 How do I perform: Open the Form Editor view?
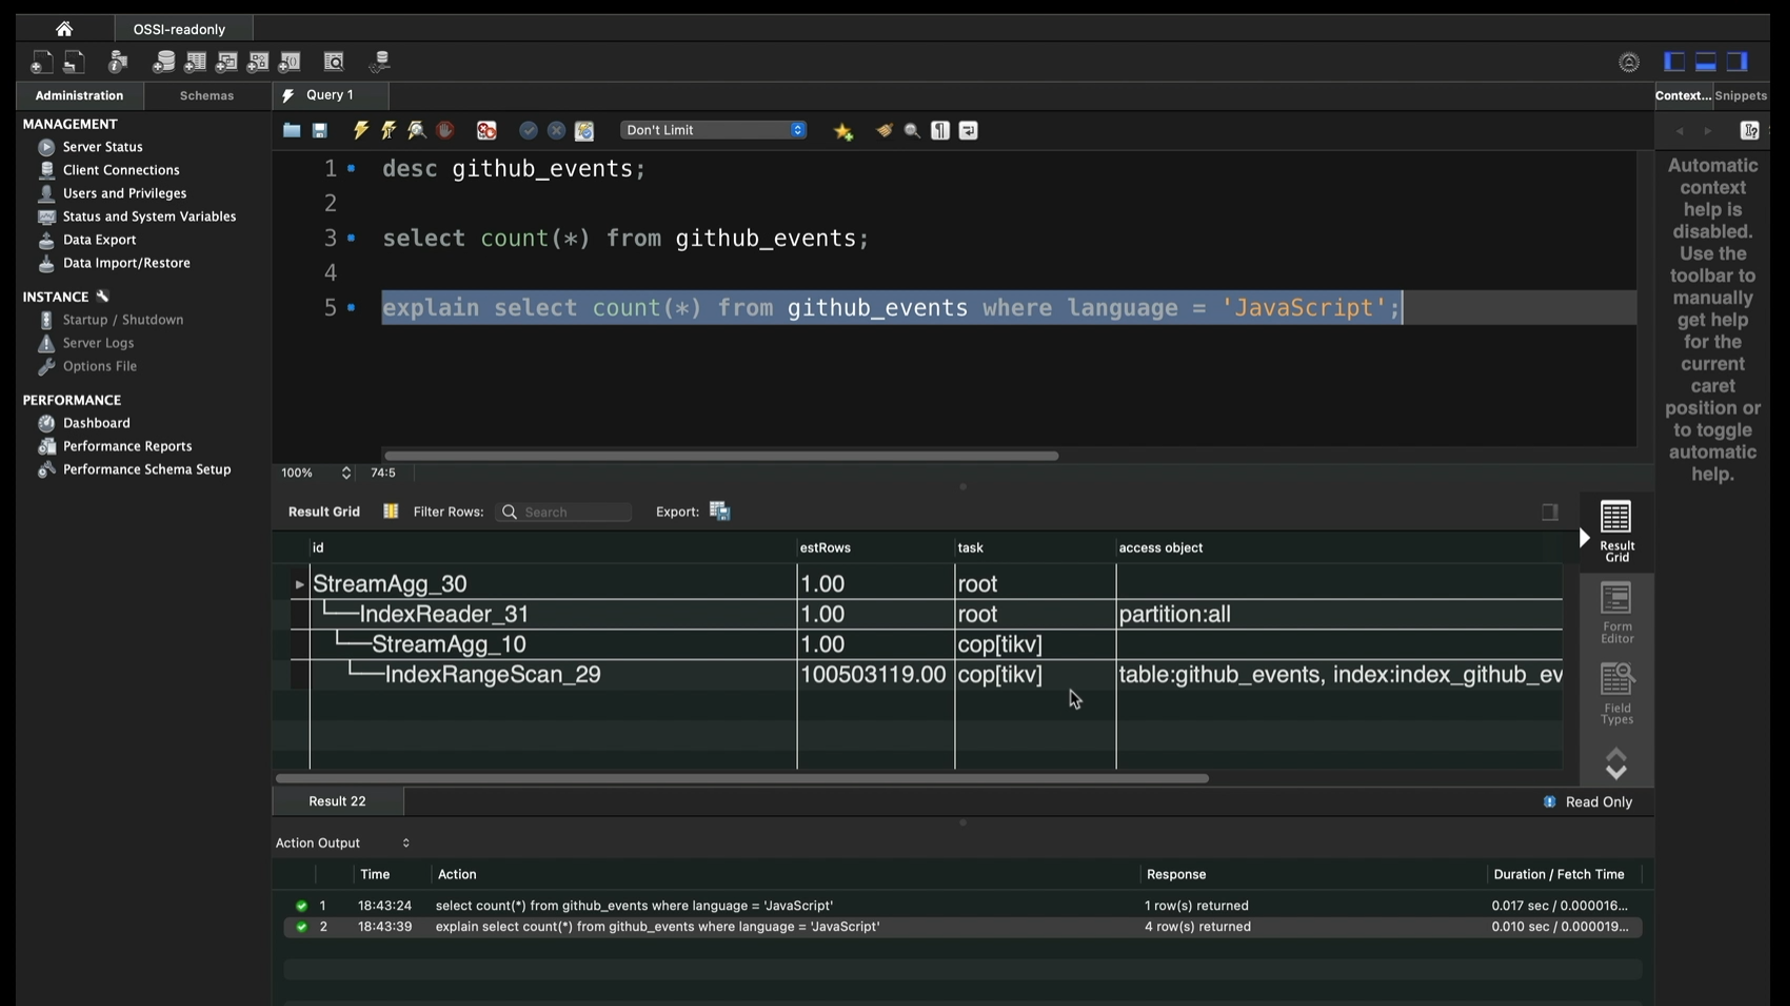pyautogui.click(x=1616, y=613)
